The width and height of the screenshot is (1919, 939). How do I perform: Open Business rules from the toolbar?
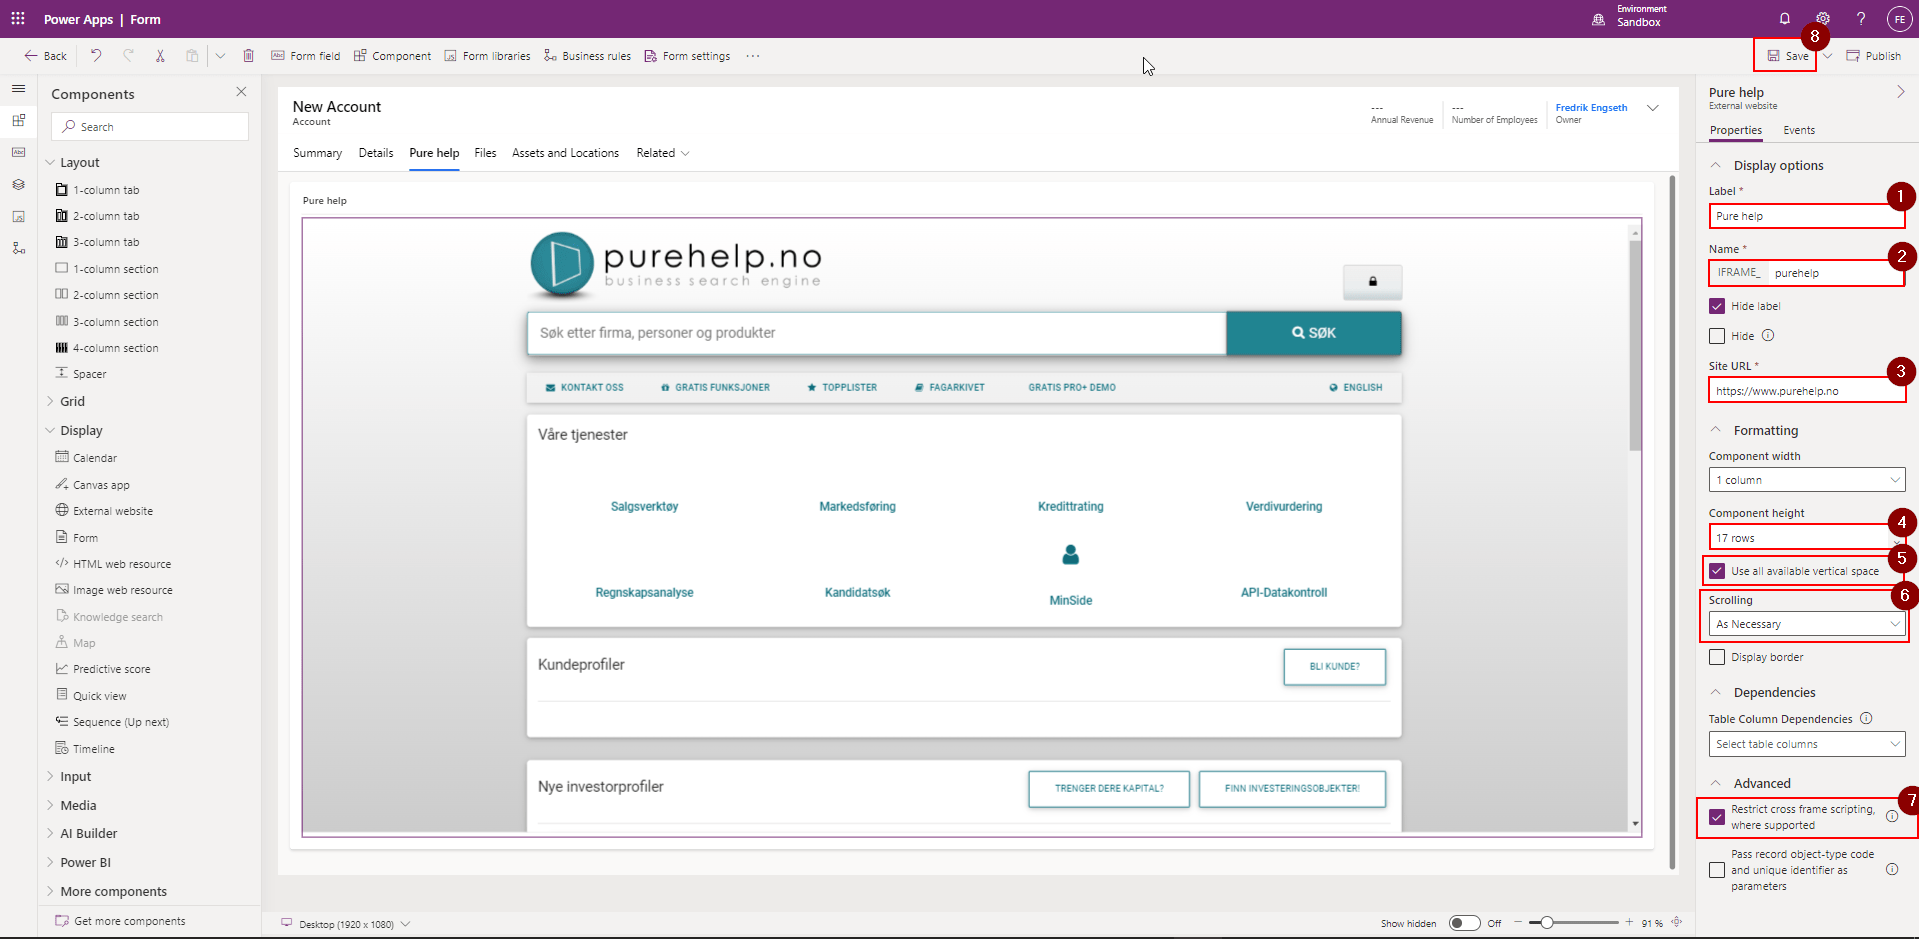(x=587, y=56)
